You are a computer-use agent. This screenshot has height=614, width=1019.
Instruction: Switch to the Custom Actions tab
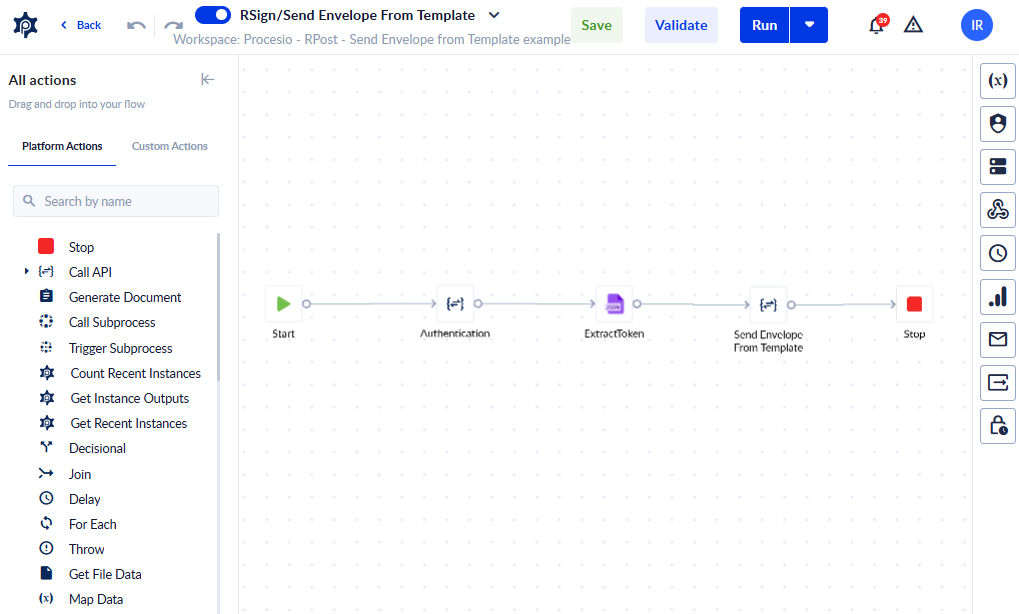coord(170,146)
